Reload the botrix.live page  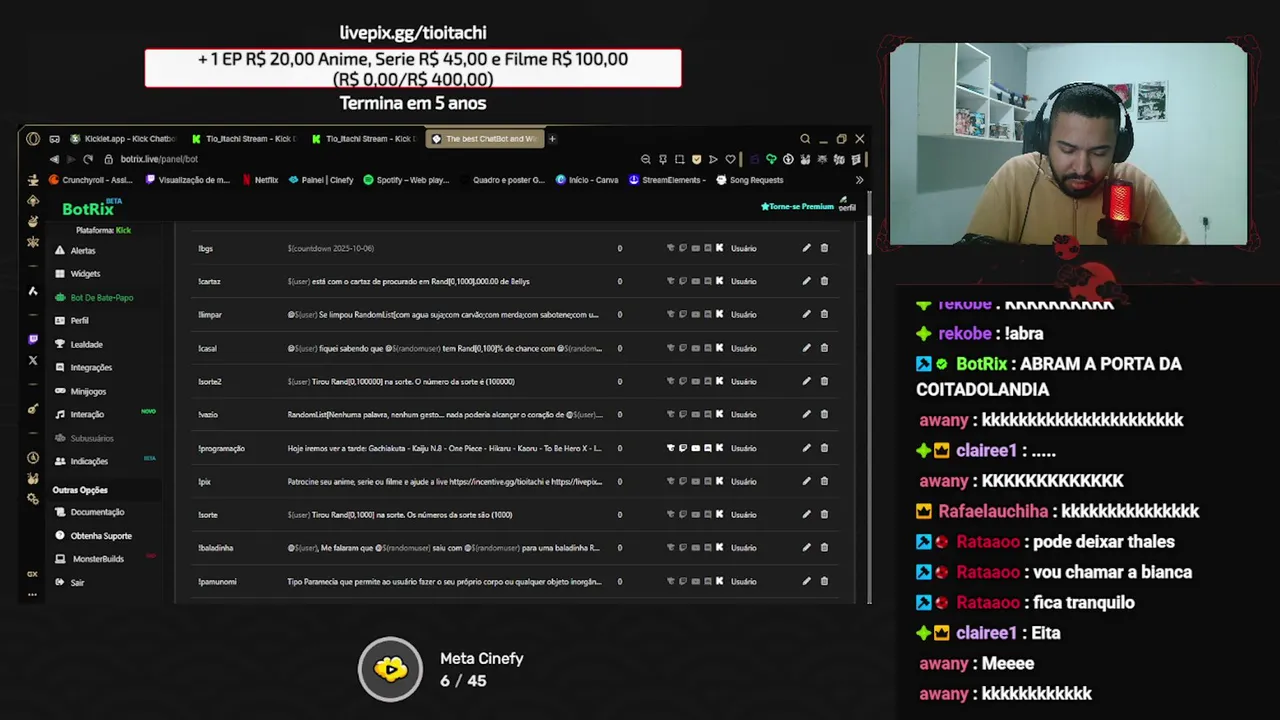tap(88, 159)
